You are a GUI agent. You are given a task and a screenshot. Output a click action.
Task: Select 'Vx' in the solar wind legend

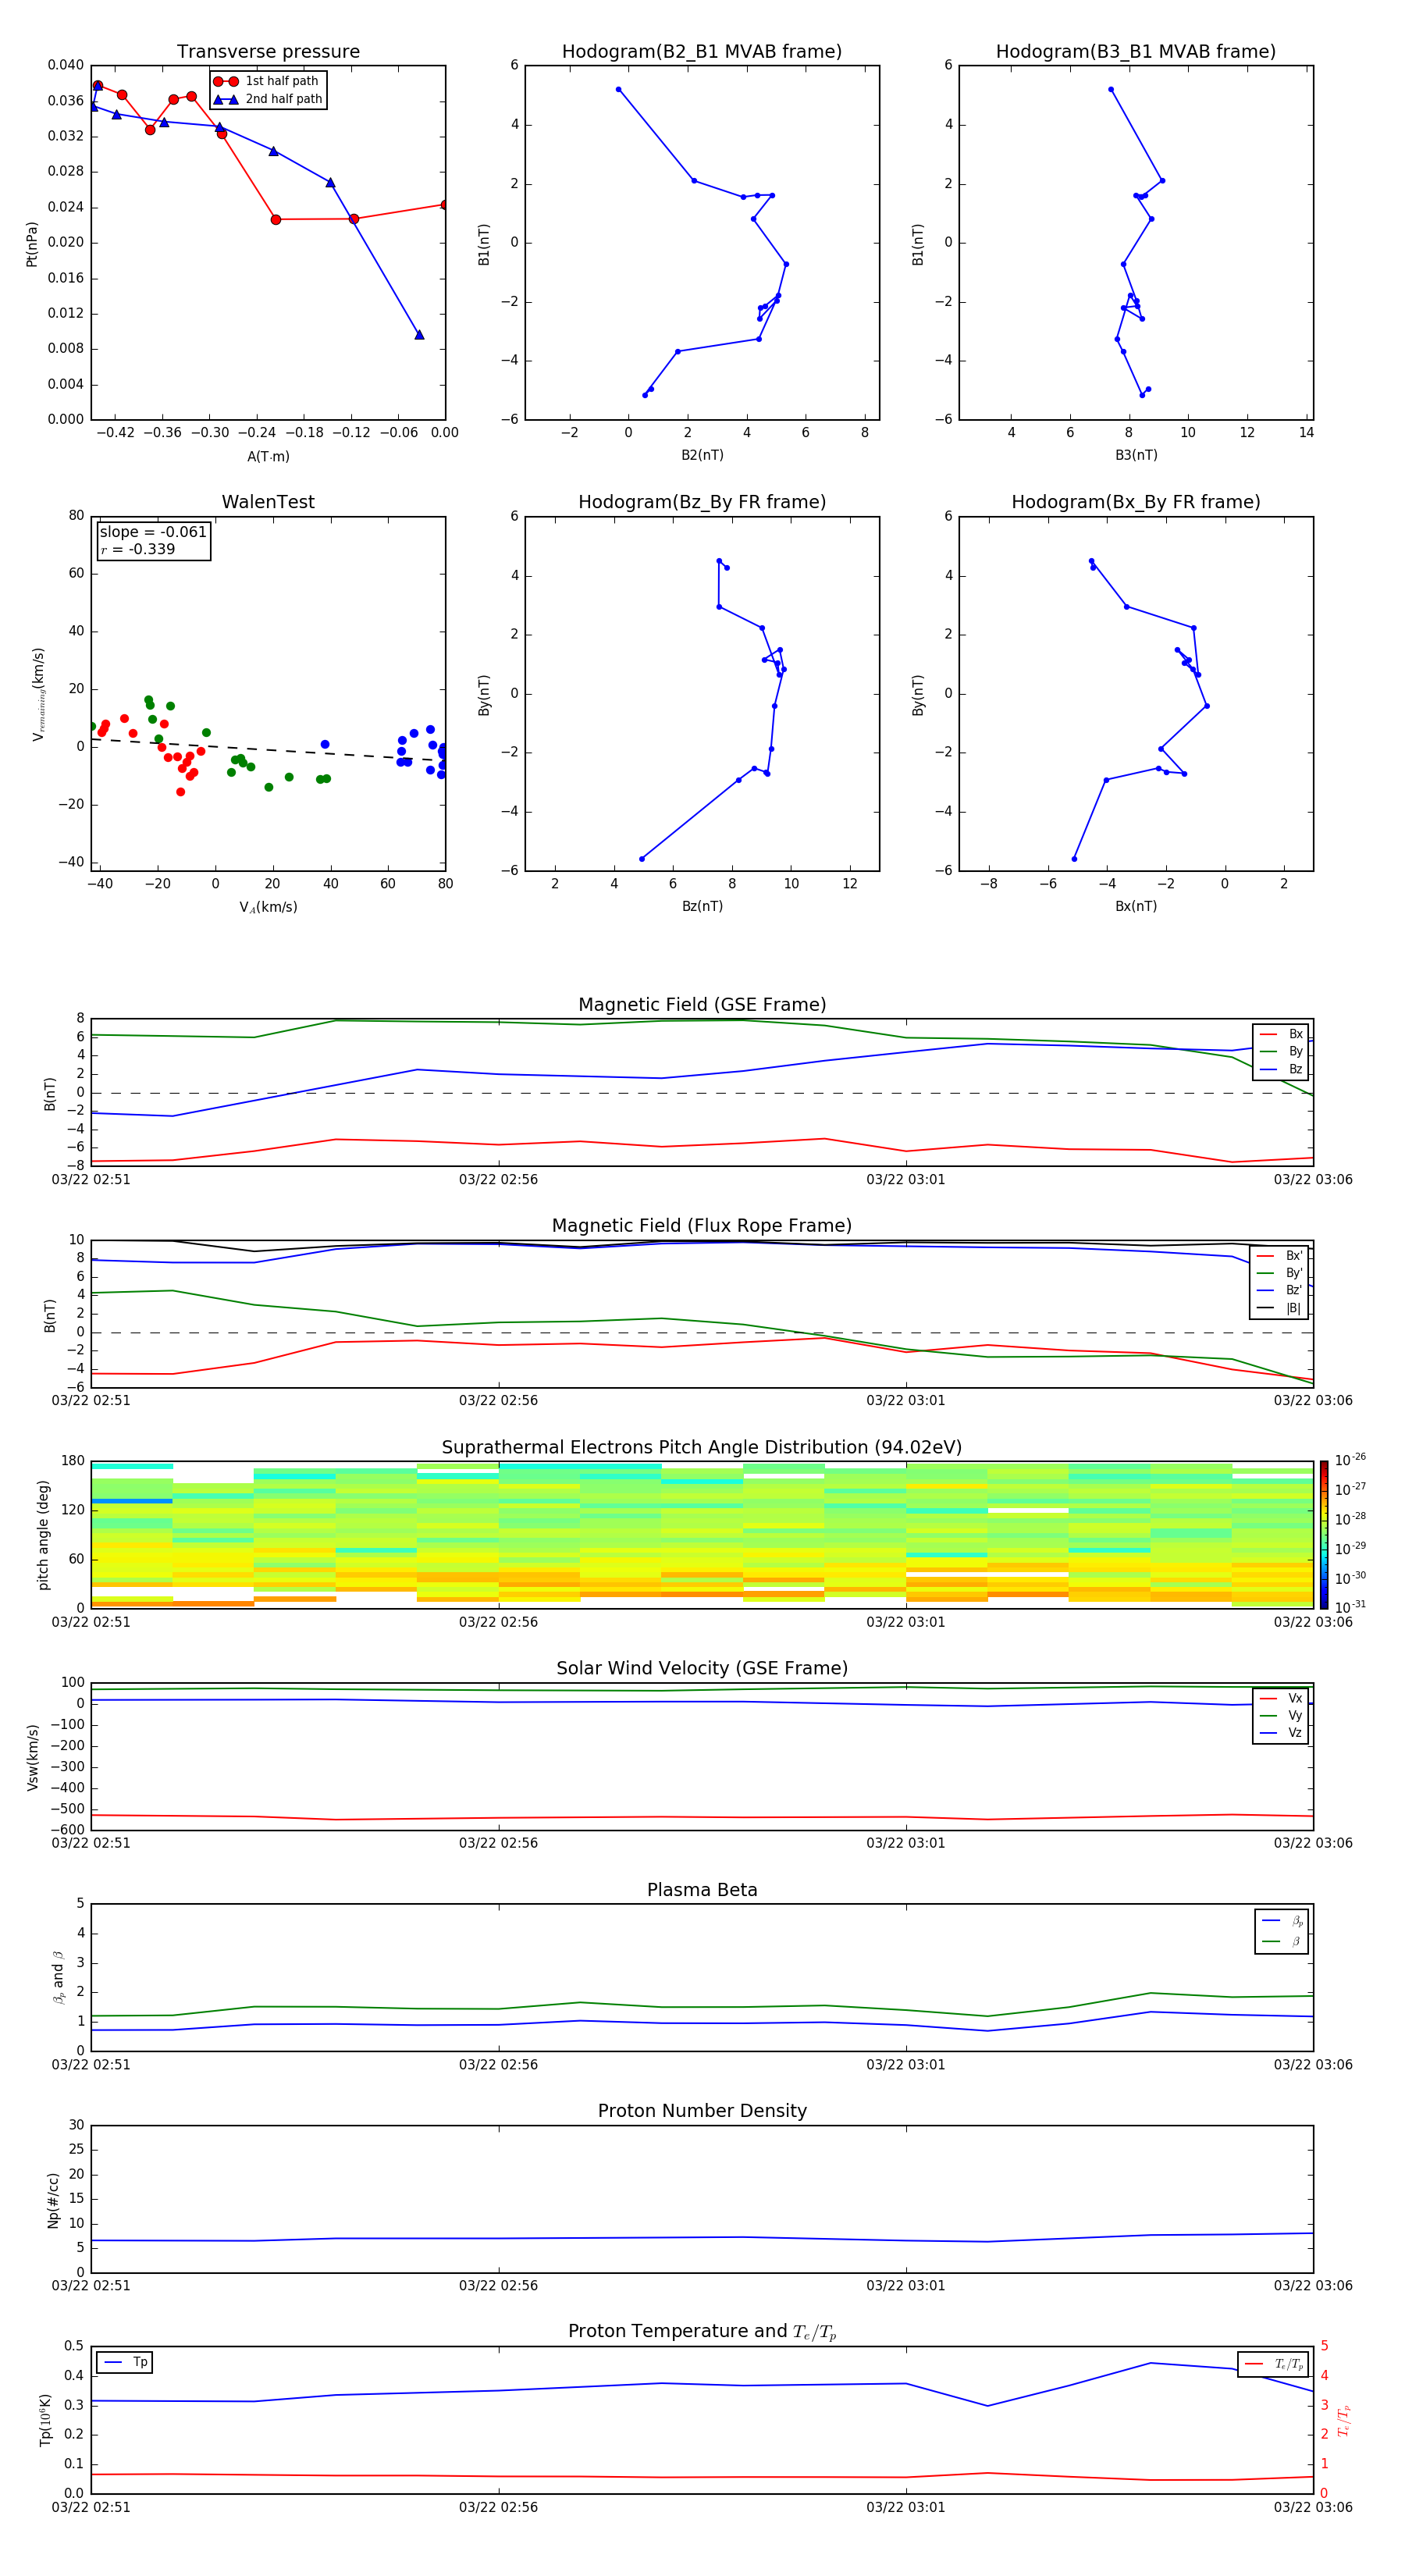tap(1282, 1698)
